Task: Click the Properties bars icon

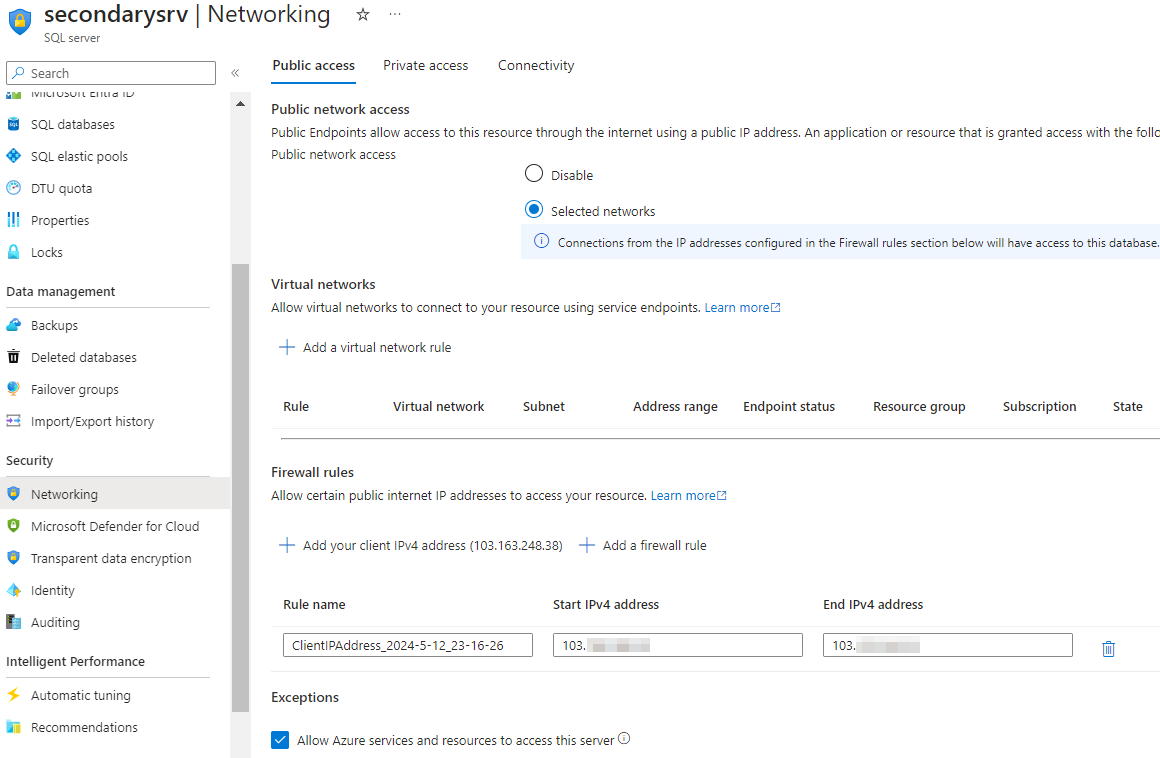Action: pyautogui.click(x=13, y=220)
